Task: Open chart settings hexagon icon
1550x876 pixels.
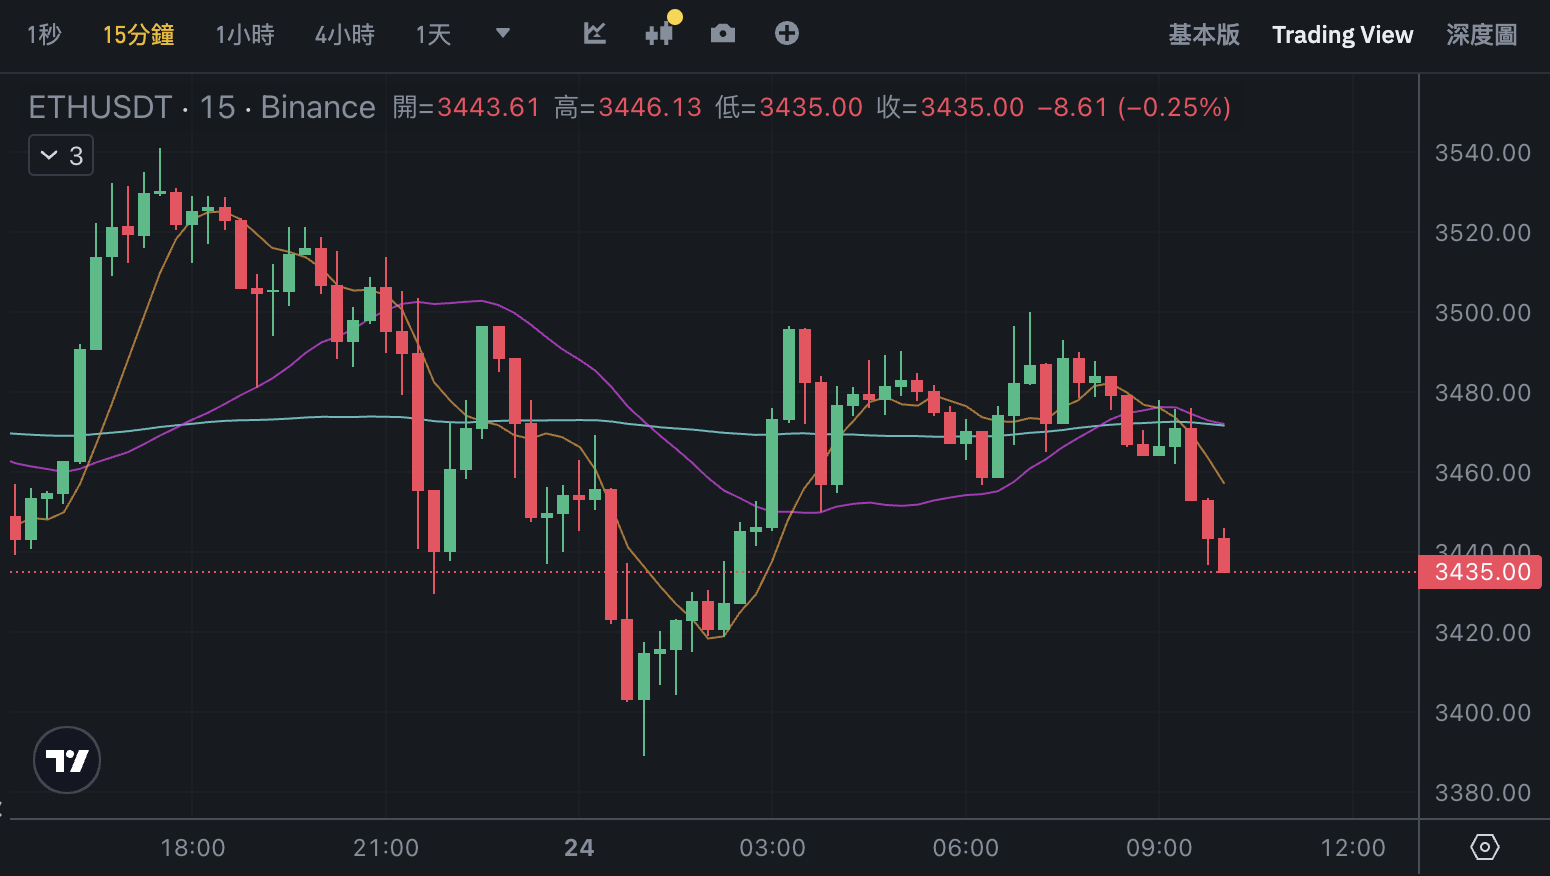Action: pos(1484,848)
